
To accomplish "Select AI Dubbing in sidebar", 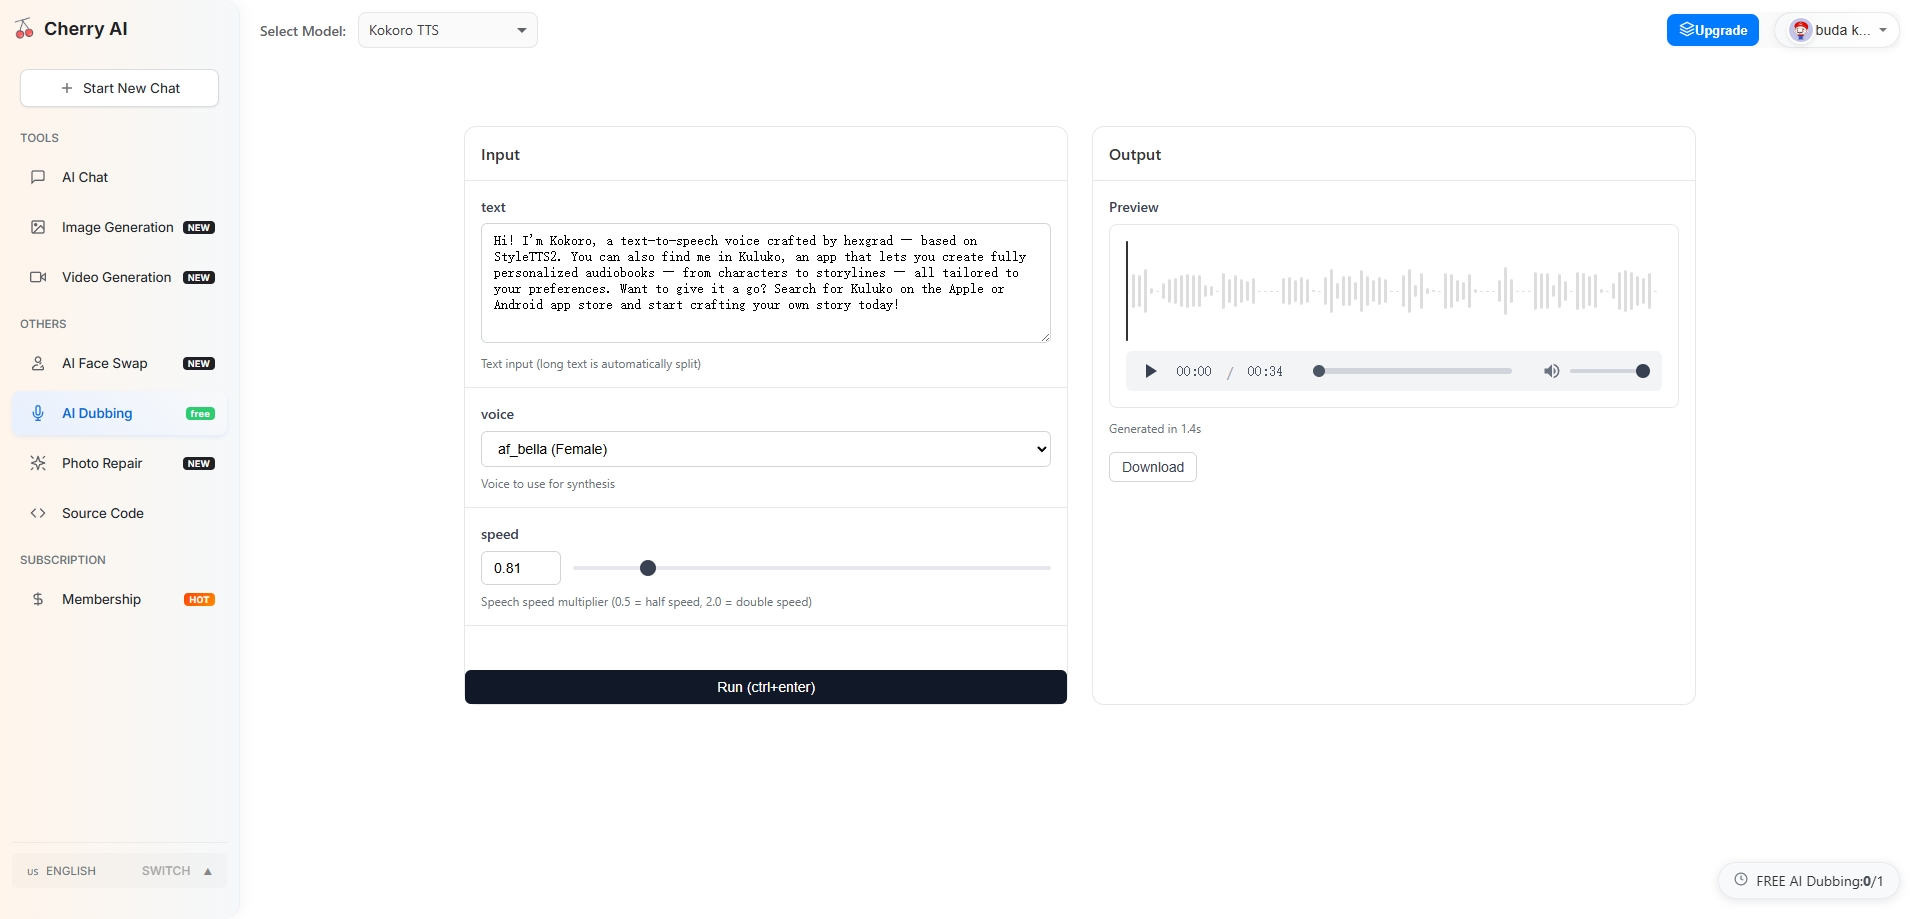I will point(119,413).
